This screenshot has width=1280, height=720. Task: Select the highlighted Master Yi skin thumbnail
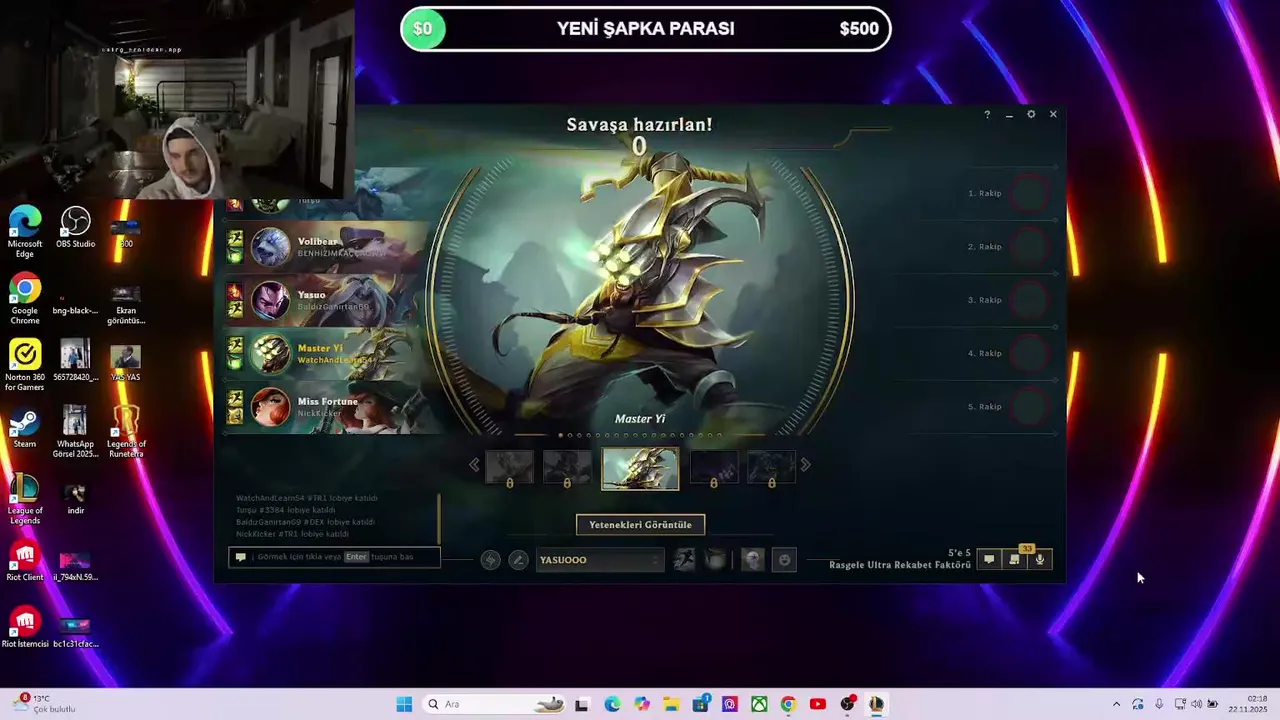coord(640,468)
